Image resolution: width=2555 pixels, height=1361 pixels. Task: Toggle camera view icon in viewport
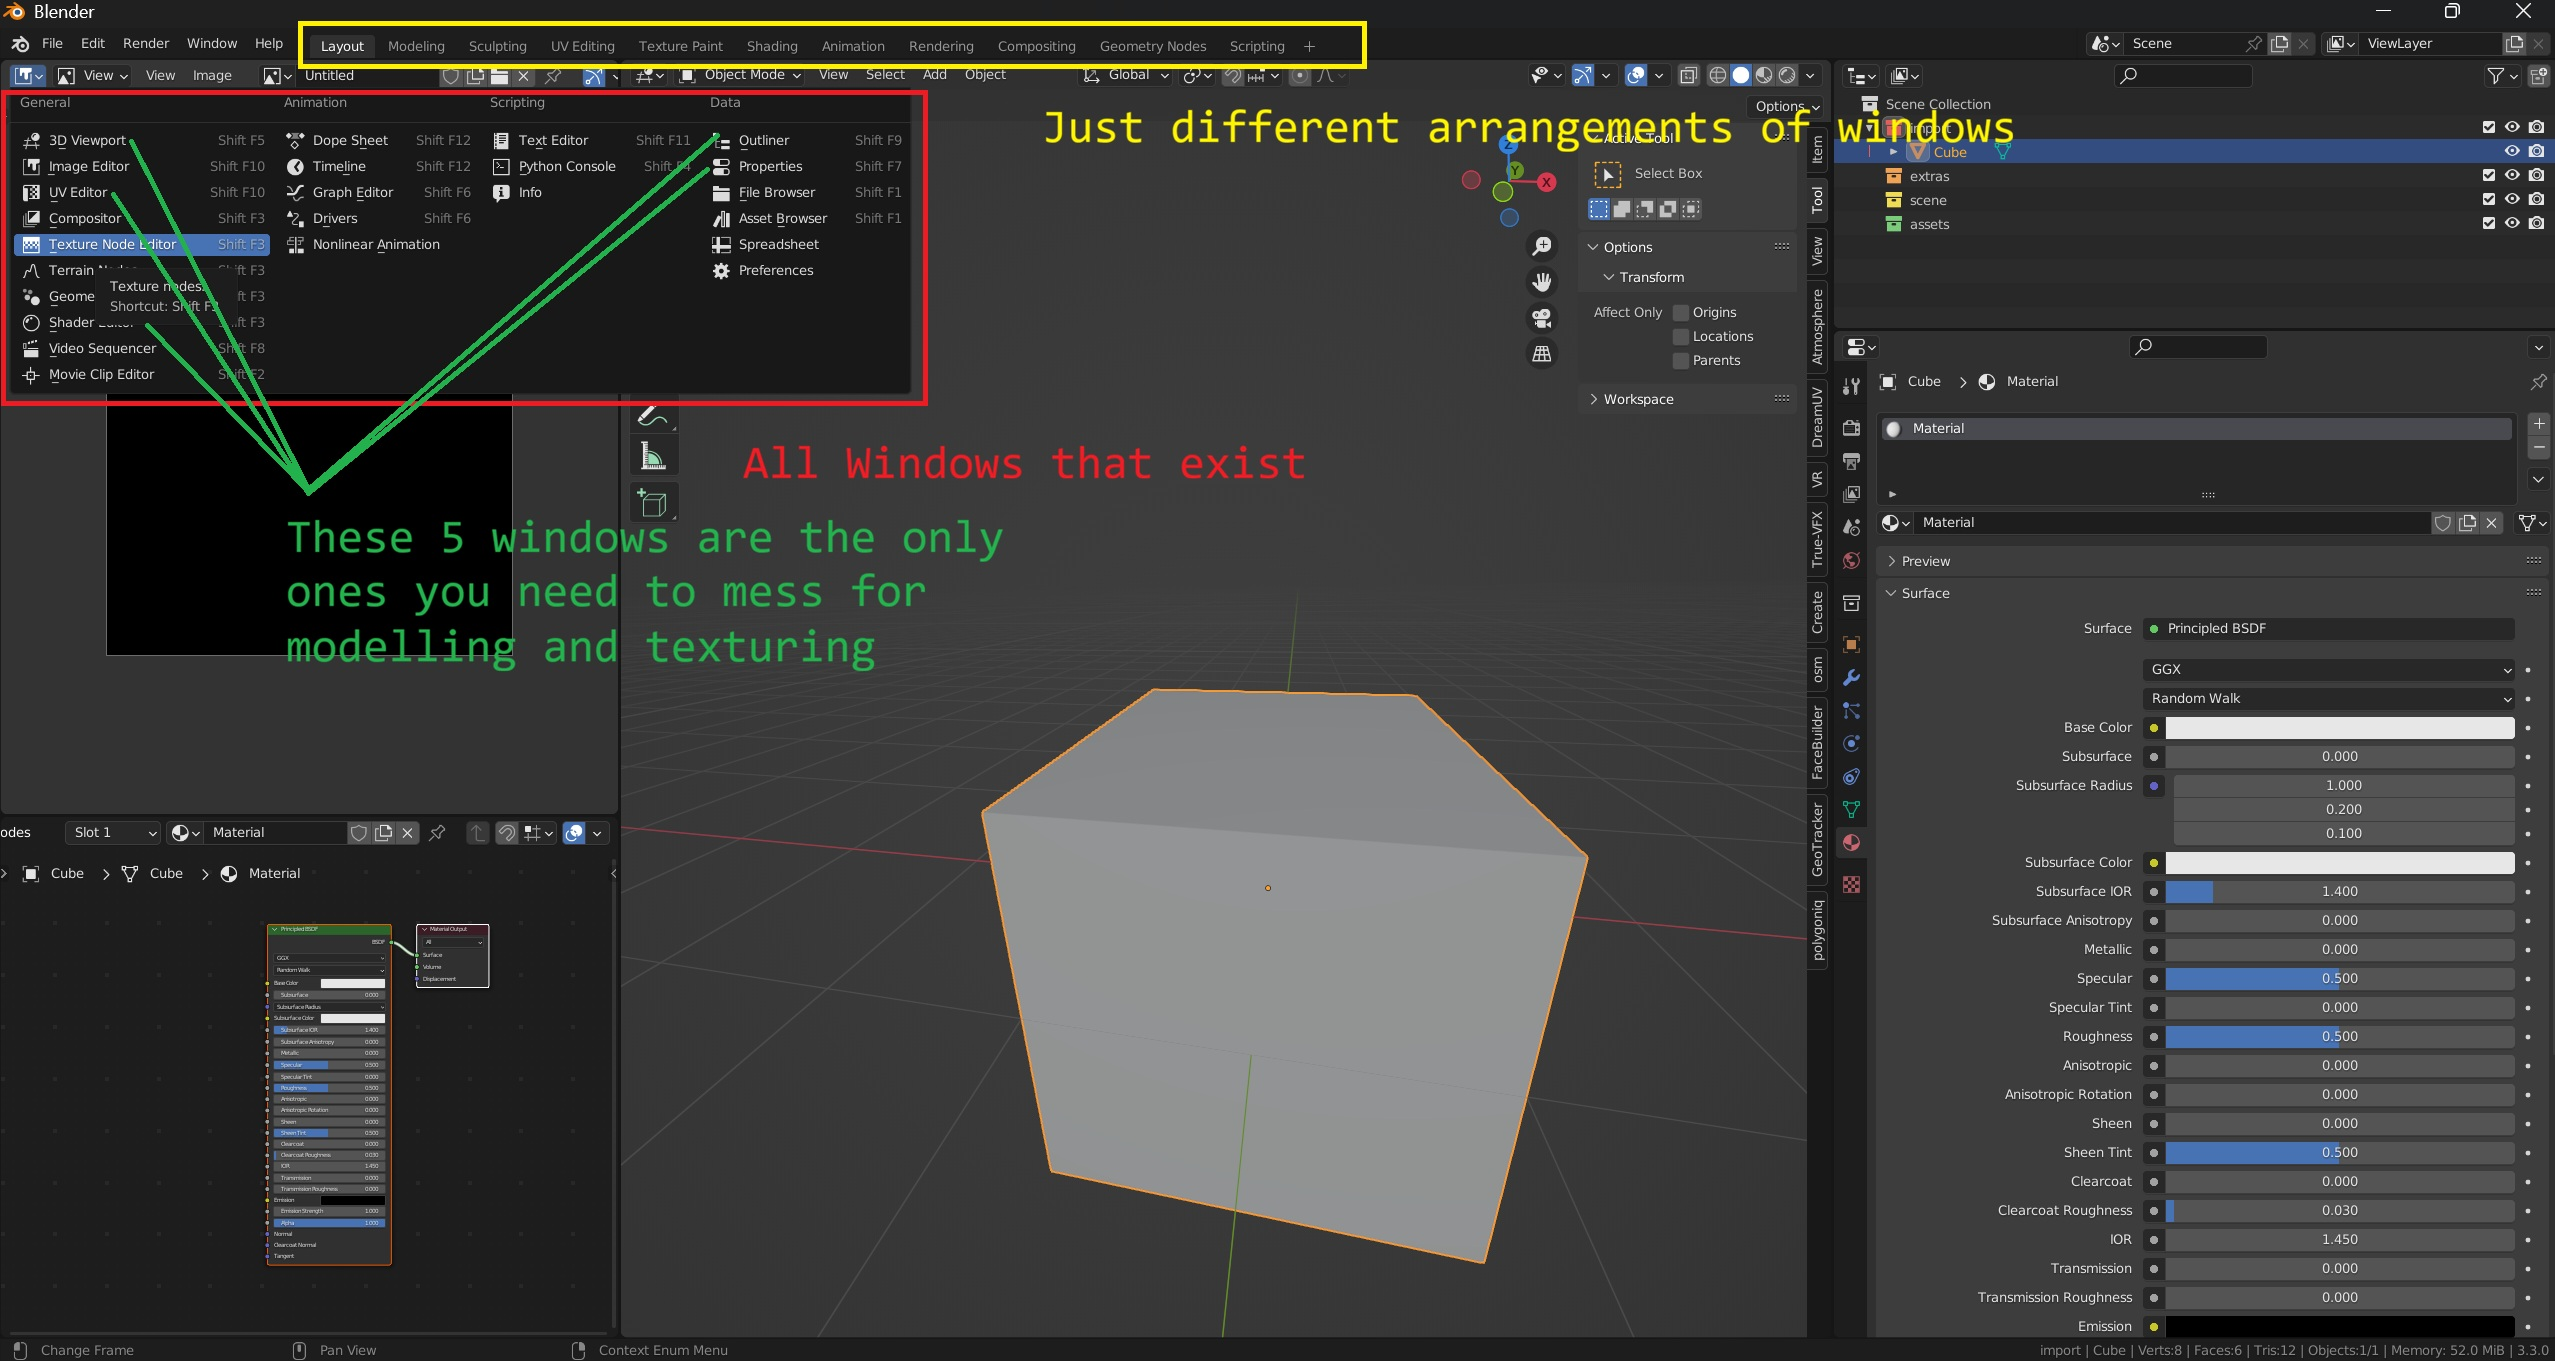pyautogui.click(x=1542, y=318)
